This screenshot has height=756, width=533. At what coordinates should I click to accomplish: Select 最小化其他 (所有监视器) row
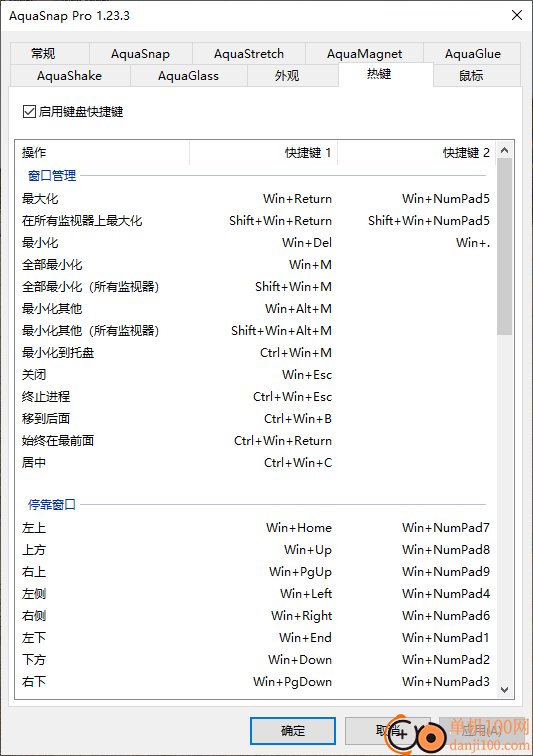(x=256, y=331)
